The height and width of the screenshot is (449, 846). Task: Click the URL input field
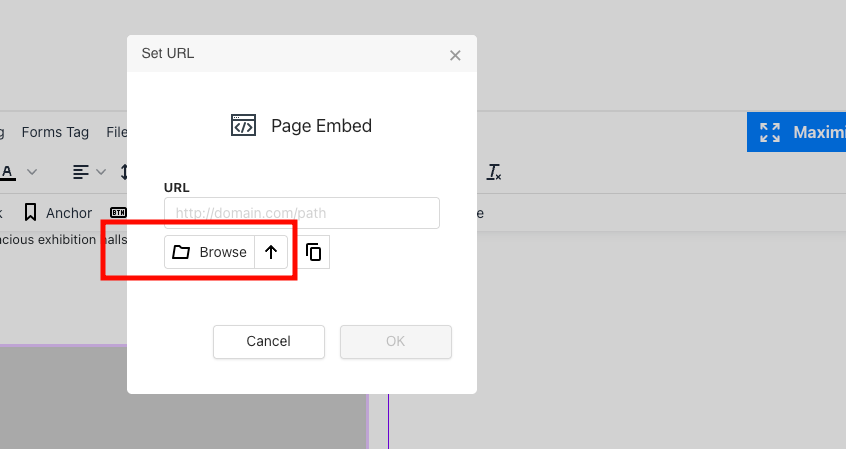301,213
